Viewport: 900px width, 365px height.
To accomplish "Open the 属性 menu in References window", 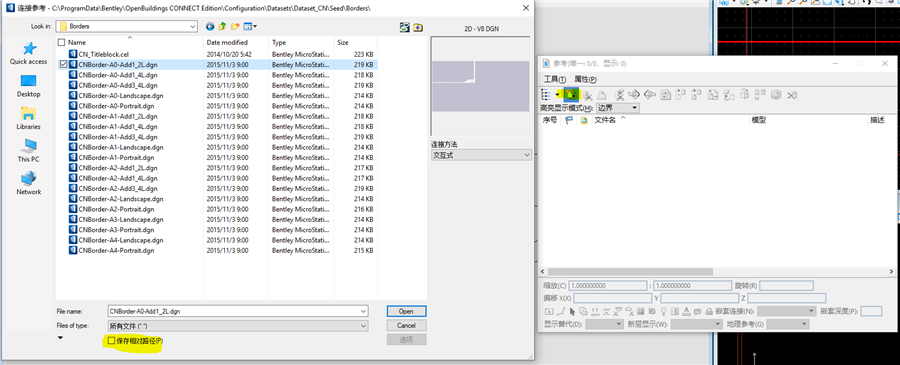I will [585, 79].
